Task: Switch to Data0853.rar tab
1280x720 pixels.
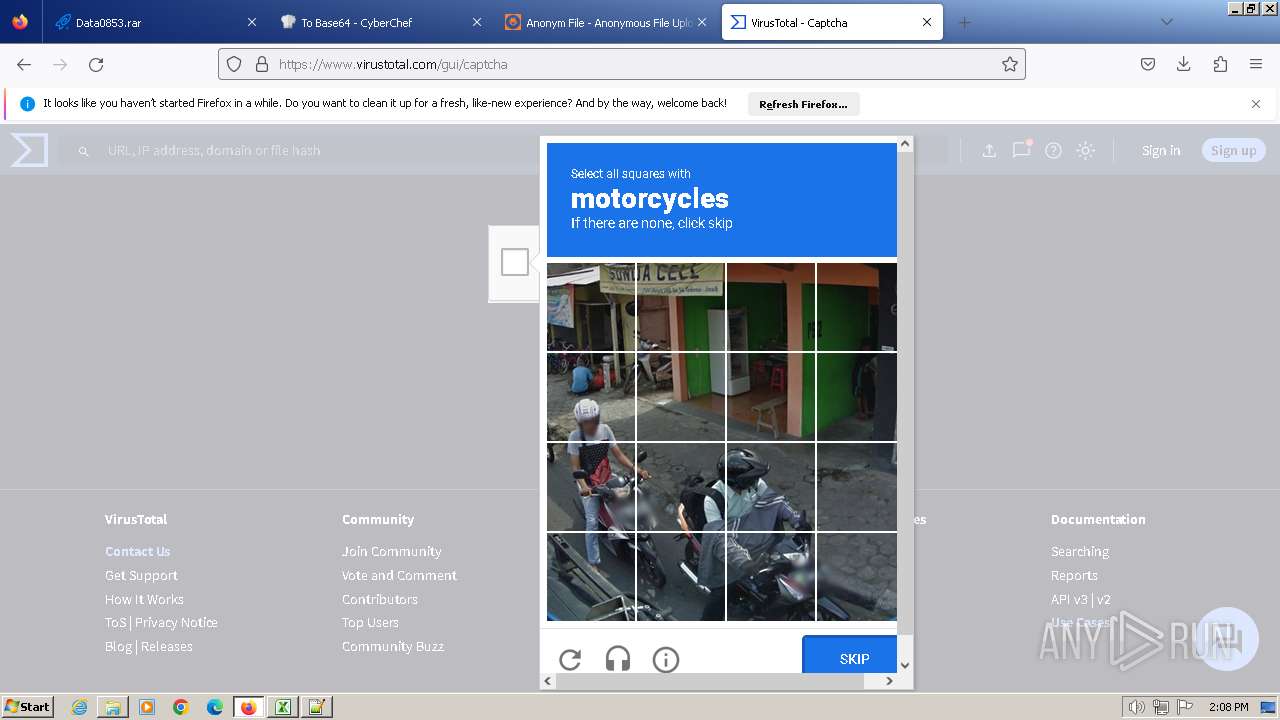Action: click(x=155, y=22)
